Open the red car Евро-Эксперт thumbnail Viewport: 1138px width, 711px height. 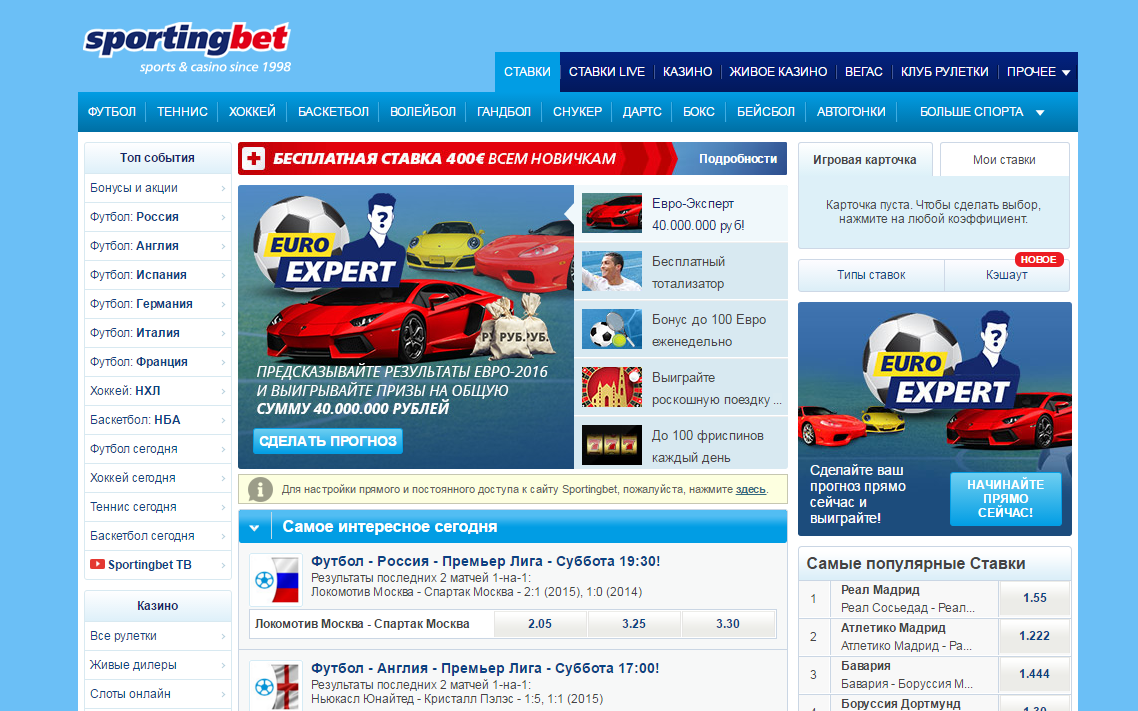point(612,213)
